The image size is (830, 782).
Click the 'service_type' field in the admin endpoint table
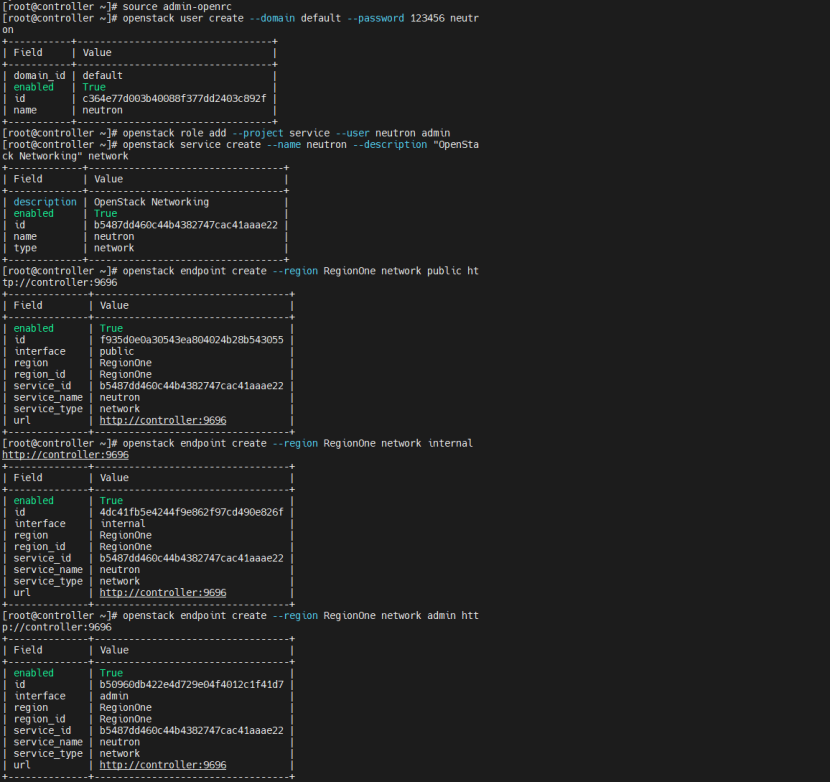click(x=48, y=753)
